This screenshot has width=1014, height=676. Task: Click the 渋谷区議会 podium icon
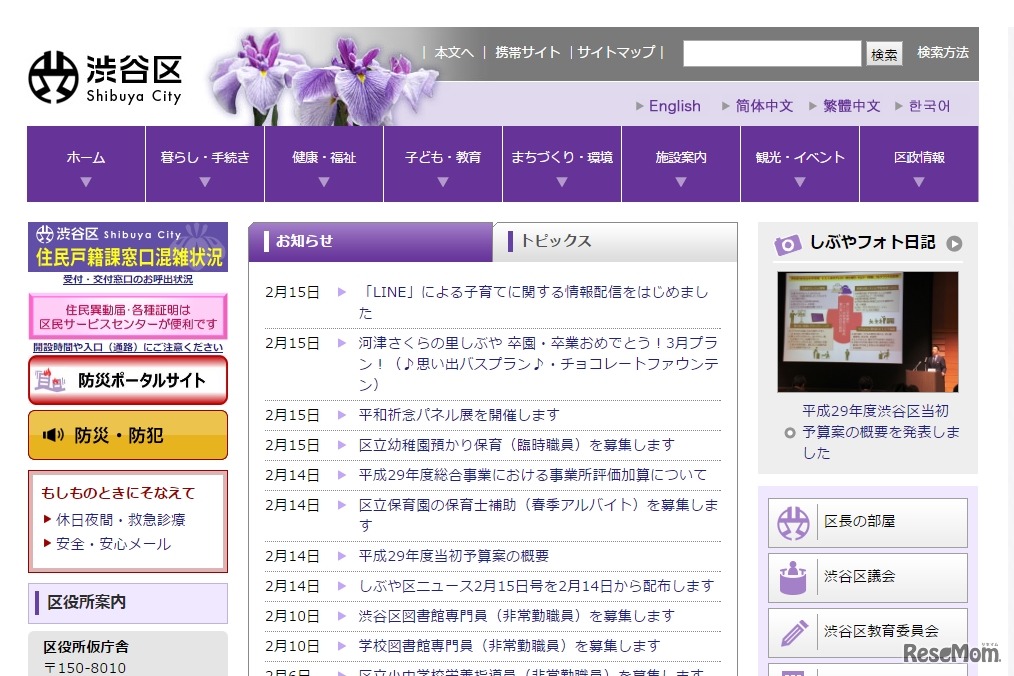pos(794,577)
